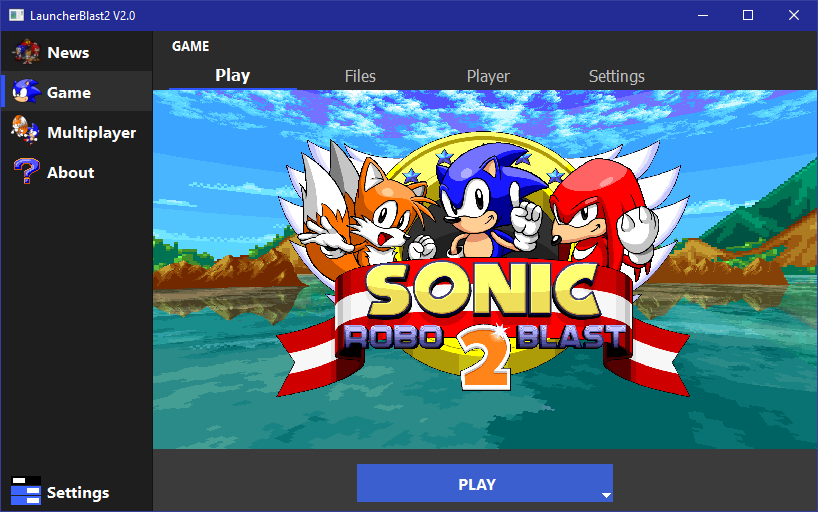Expand the PLAY button dropdown arrow
The width and height of the screenshot is (818, 512).
coord(606,495)
